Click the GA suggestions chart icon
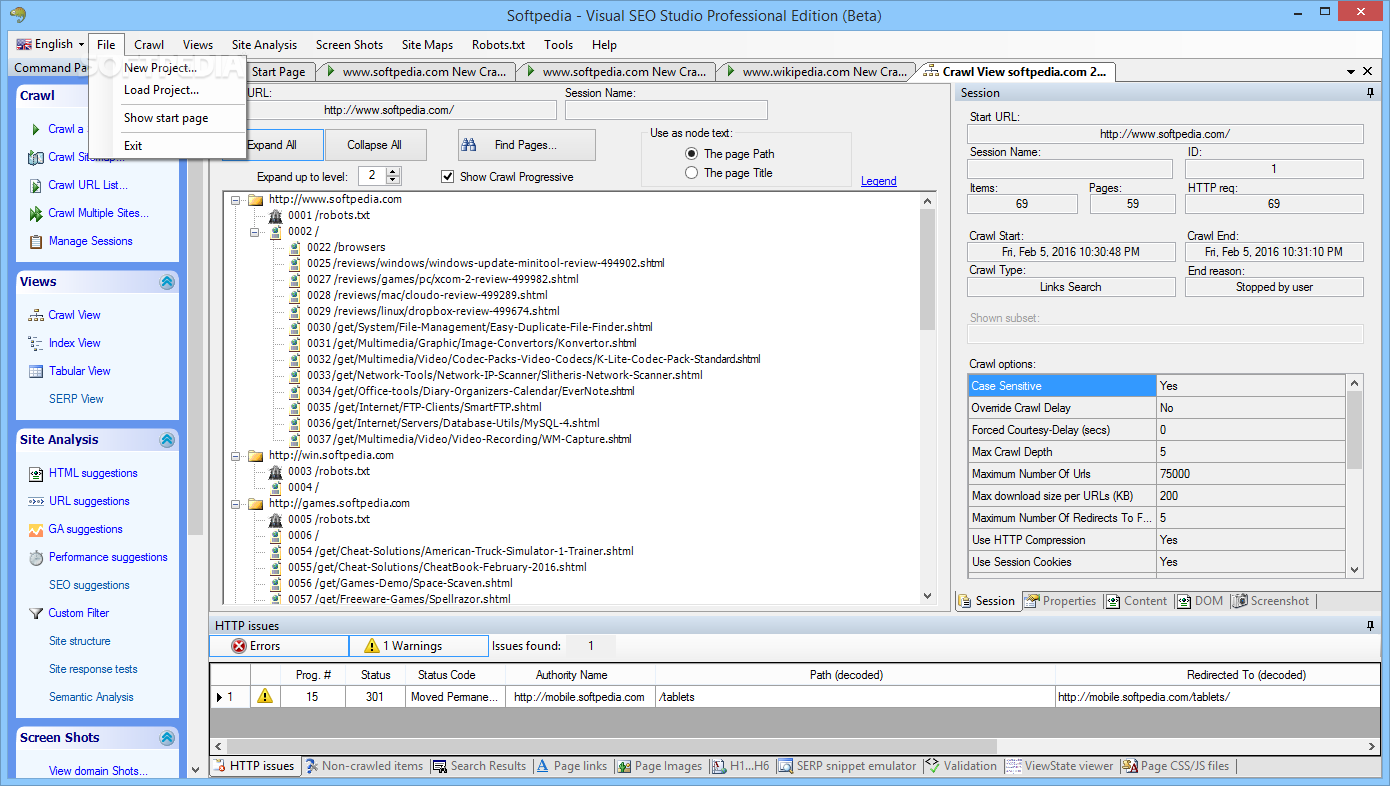This screenshot has width=1390, height=786. click(36, 529)
